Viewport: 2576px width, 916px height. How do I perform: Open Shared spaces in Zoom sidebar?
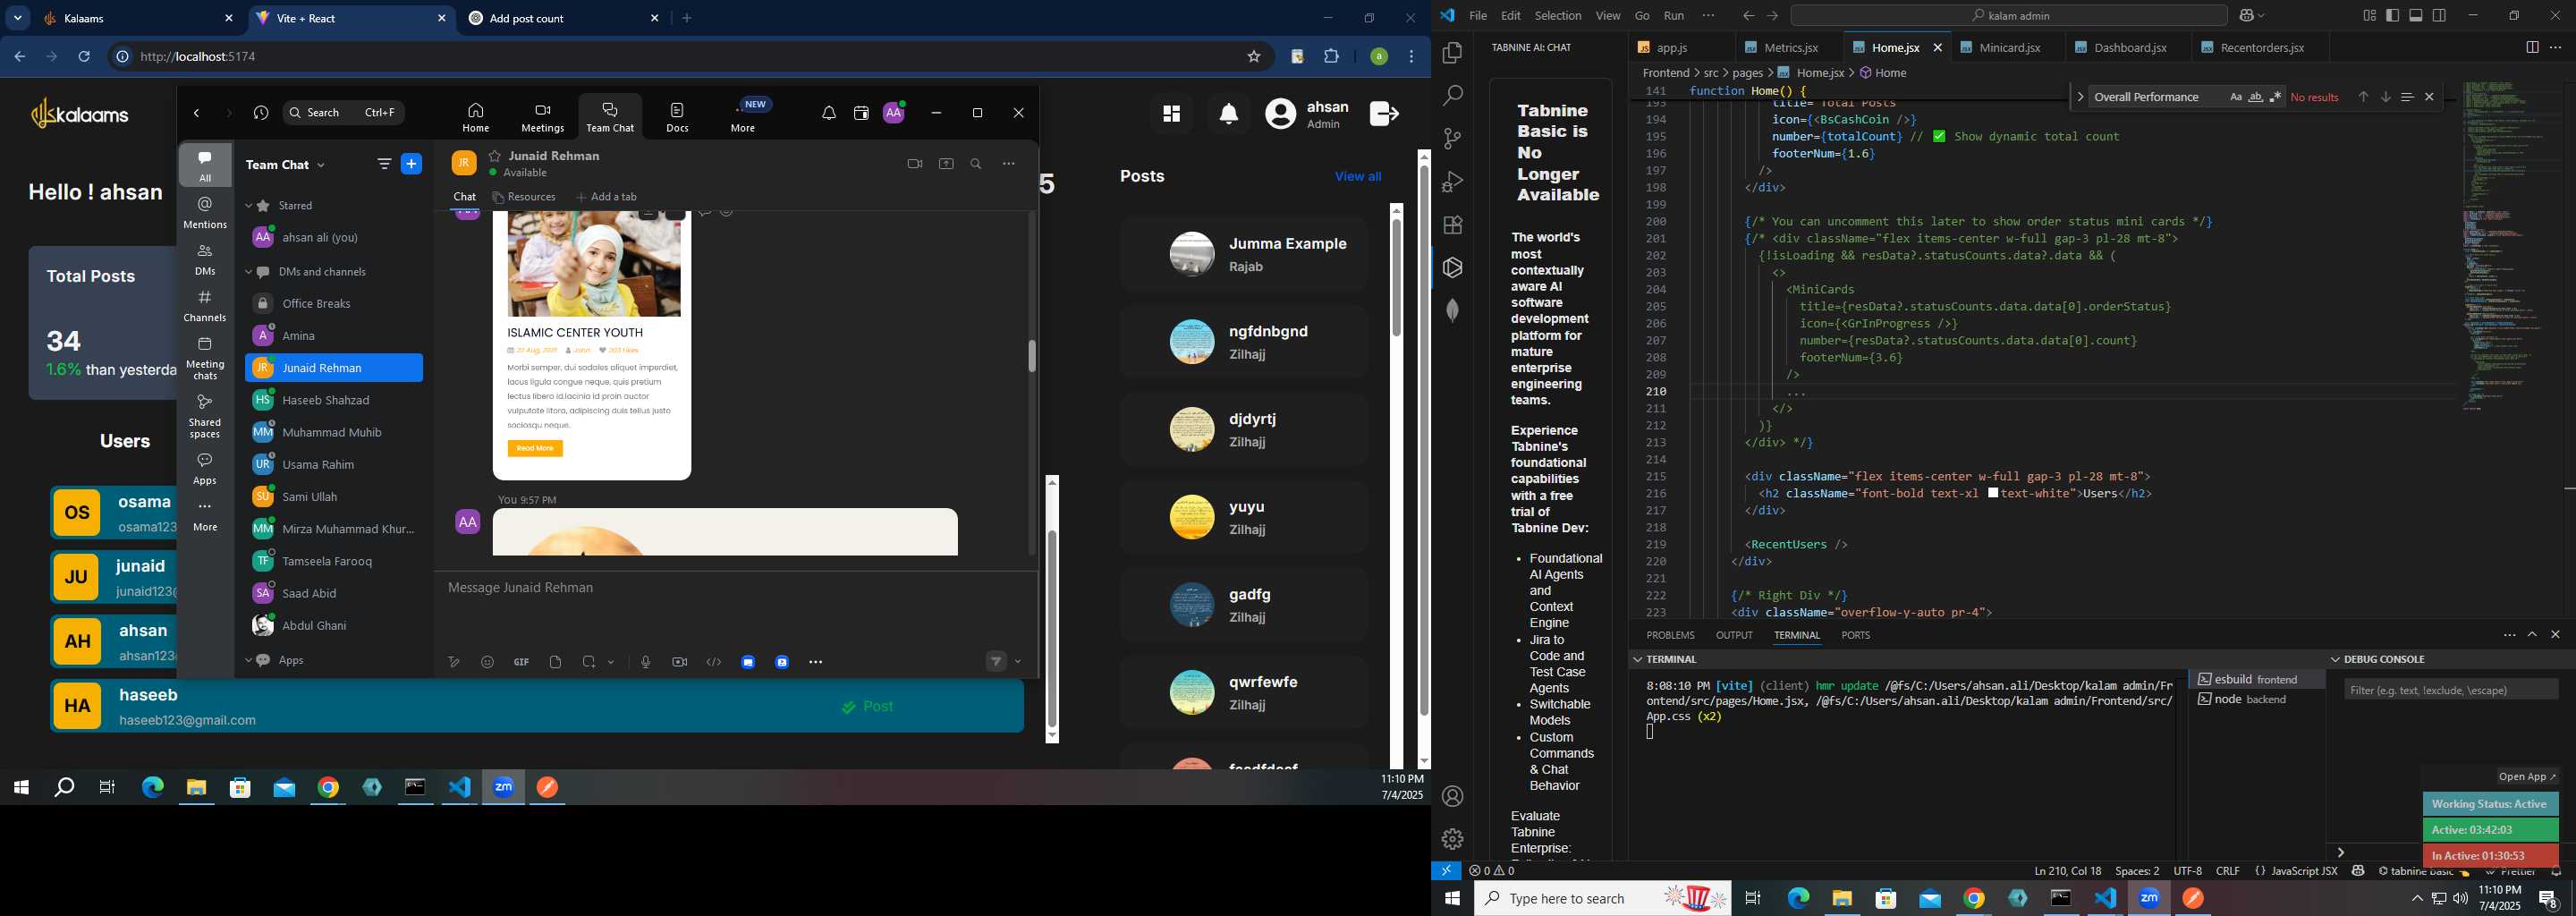pyautogui.click(x=205, y=416)
